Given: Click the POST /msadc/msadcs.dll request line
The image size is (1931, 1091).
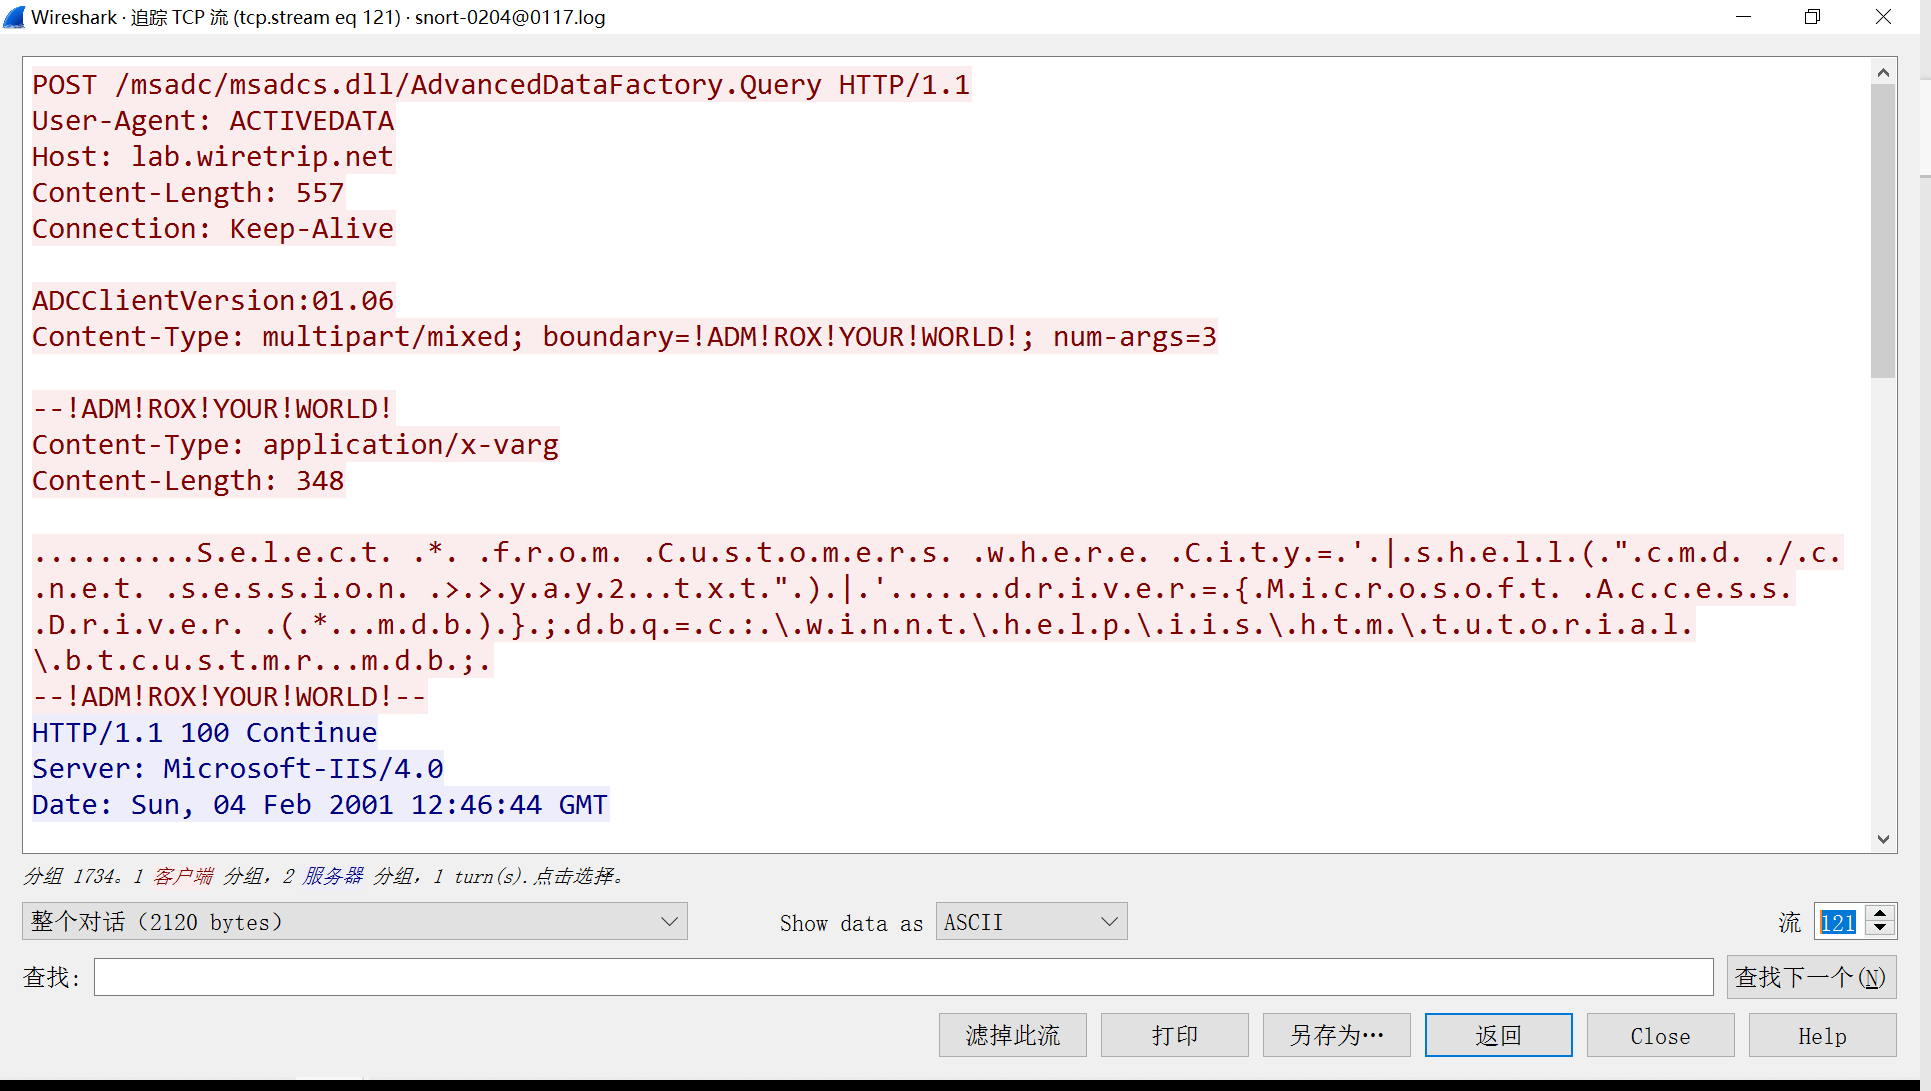Looking at the screenshot, I should pyautogui.click(x=501, y=84).
